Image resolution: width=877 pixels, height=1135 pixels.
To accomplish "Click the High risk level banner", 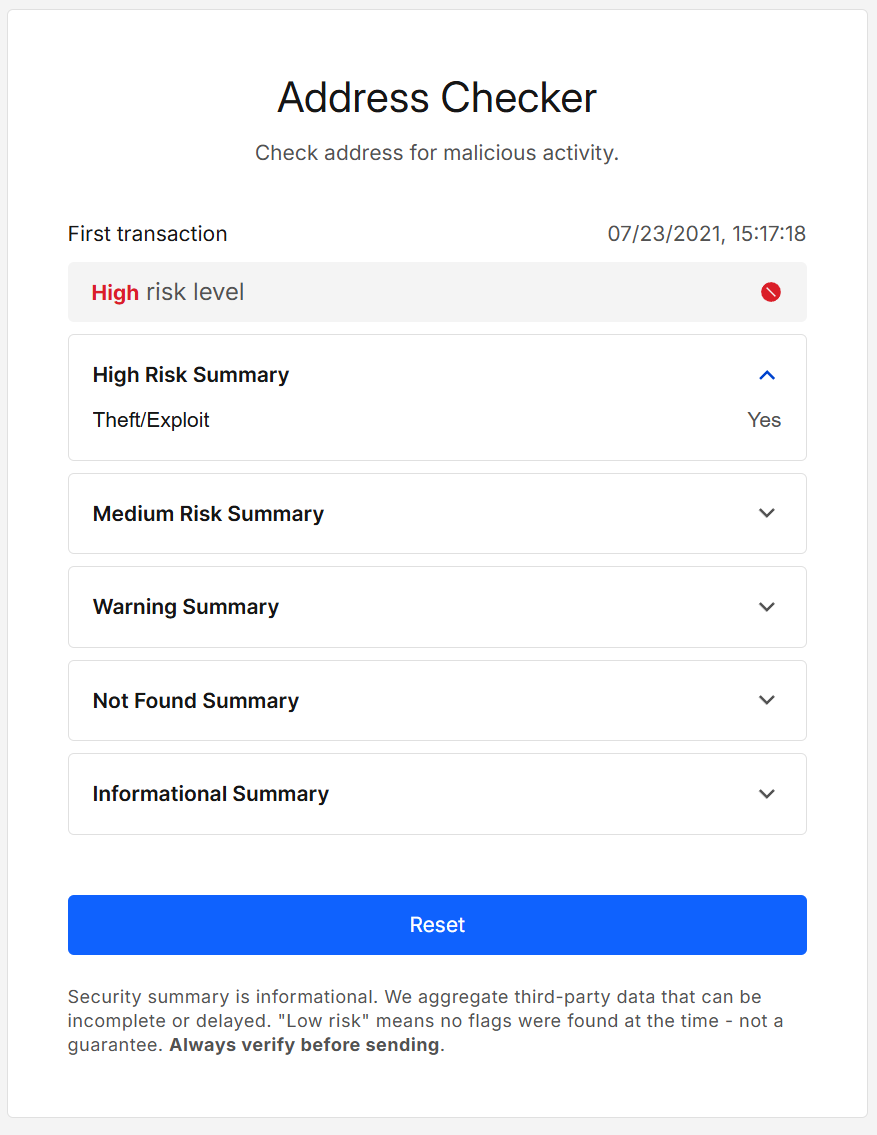I will click(x=437, y=292).
